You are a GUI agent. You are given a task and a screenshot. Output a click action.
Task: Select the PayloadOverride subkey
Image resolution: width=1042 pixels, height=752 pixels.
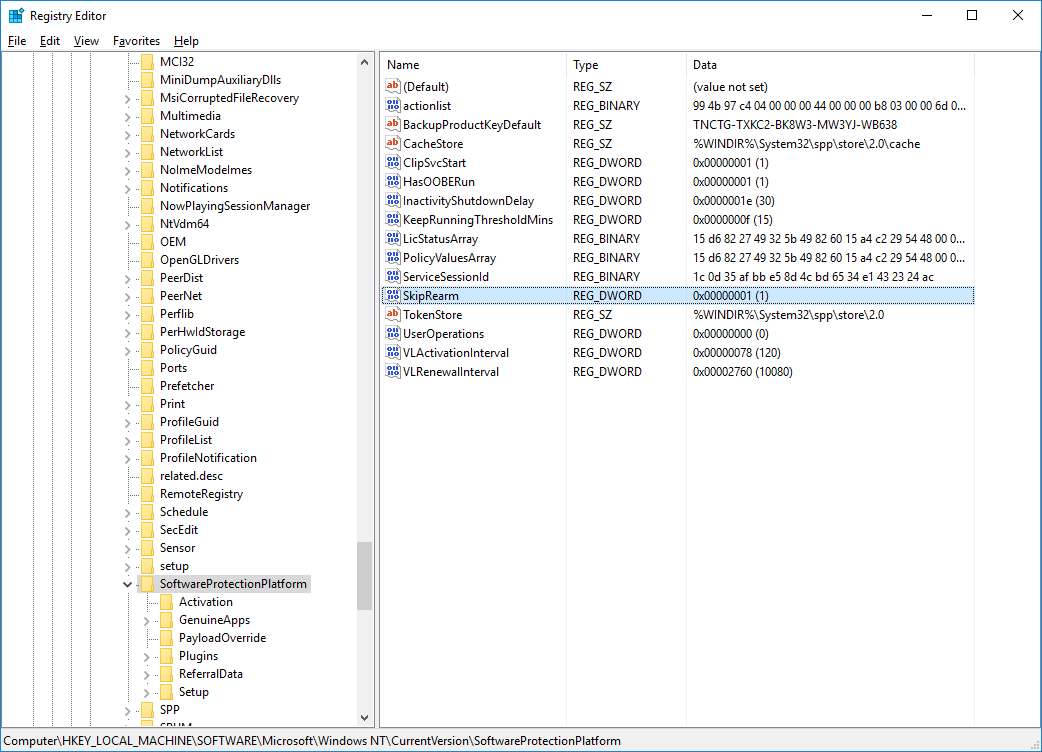point(223,638)
